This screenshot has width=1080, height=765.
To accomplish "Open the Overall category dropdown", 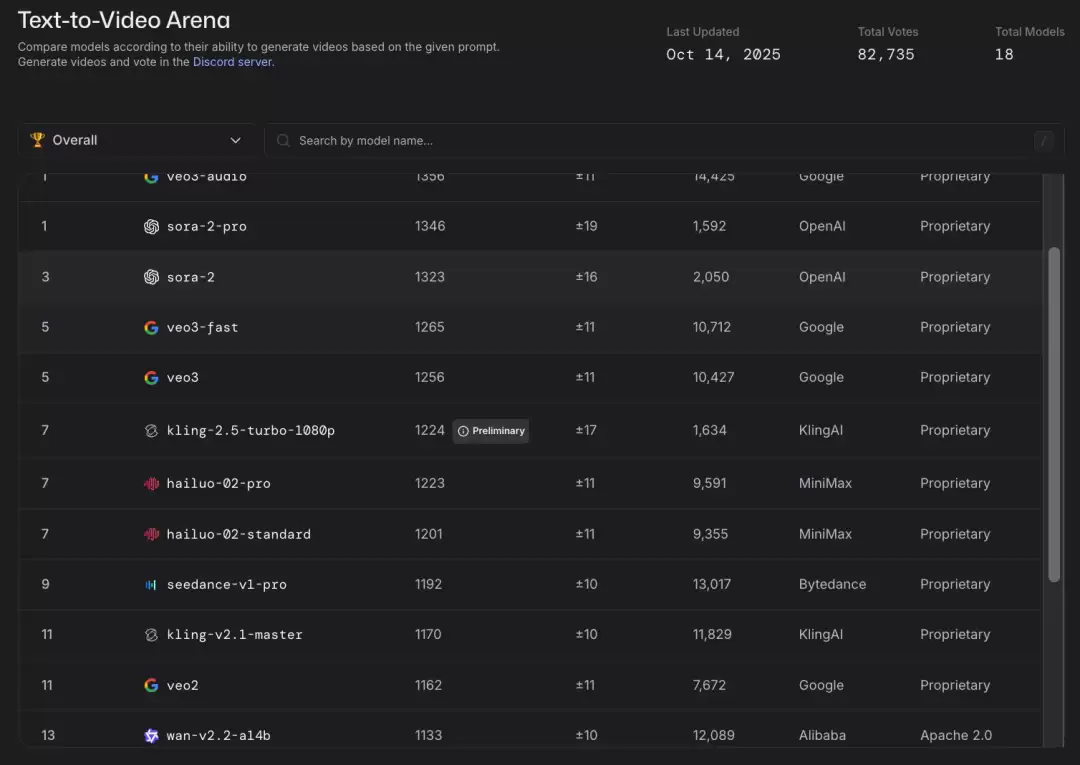I will [x=136, y=140].
